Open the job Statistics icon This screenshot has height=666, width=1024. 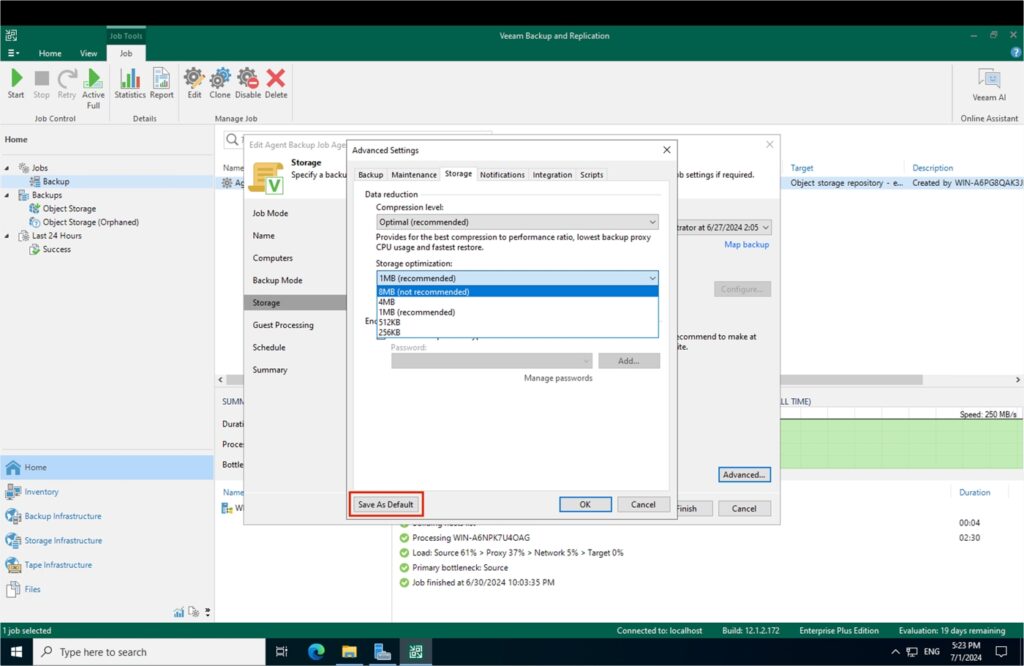point(130,83)
